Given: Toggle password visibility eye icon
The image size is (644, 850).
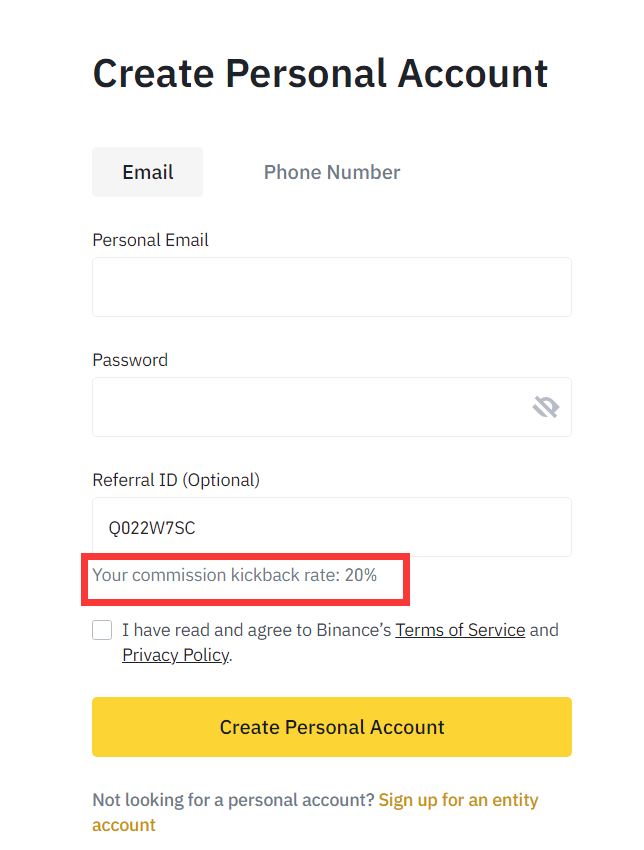Looking at the screenshot, I should tap(546, 407).
